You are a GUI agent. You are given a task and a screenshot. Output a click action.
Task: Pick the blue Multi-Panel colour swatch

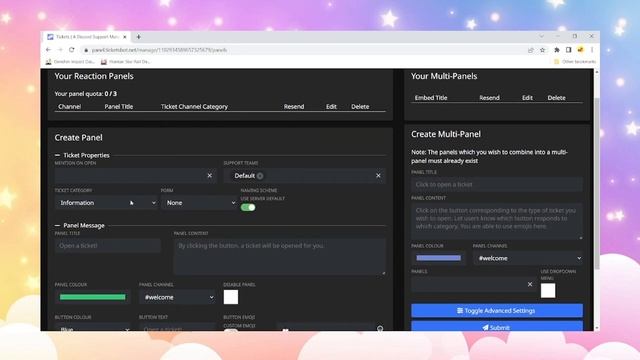(x=438, y=258)
